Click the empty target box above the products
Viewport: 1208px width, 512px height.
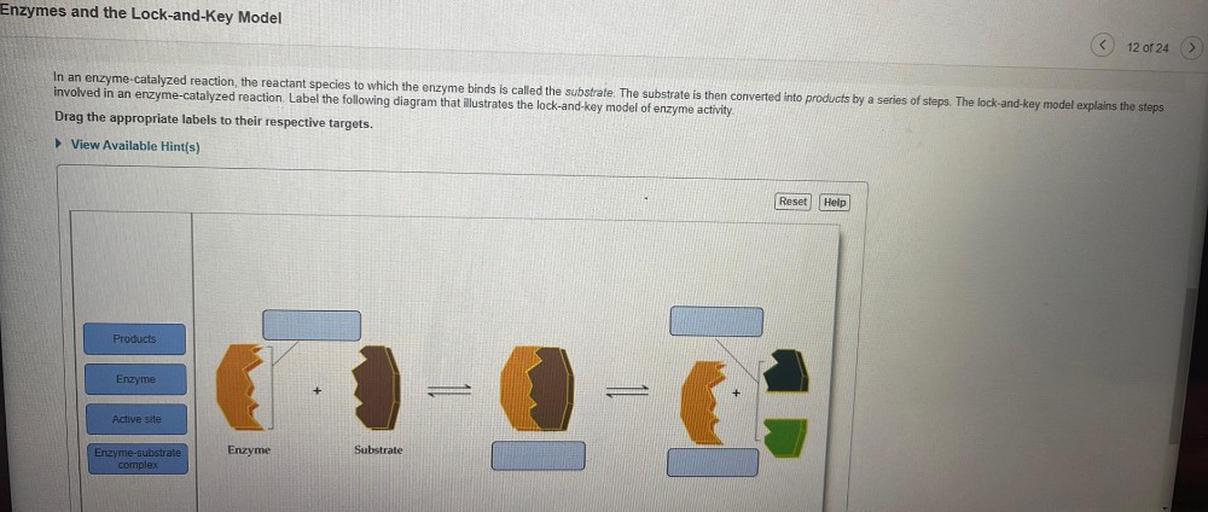click(x=716, y=321)
